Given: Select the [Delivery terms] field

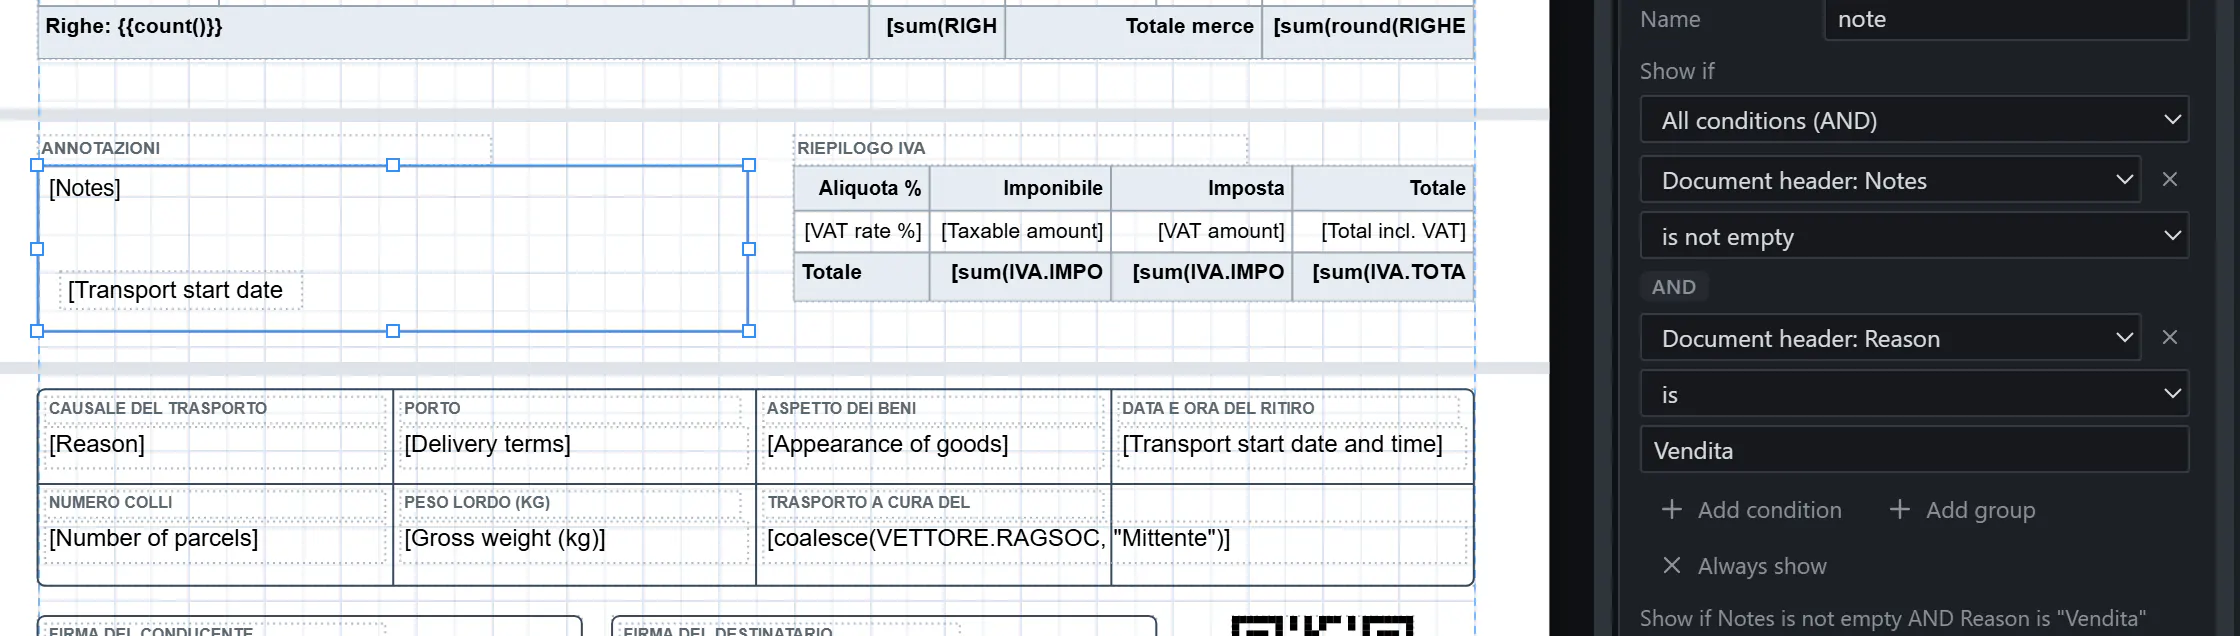Looking at the screenshot, I should (574, 446).
